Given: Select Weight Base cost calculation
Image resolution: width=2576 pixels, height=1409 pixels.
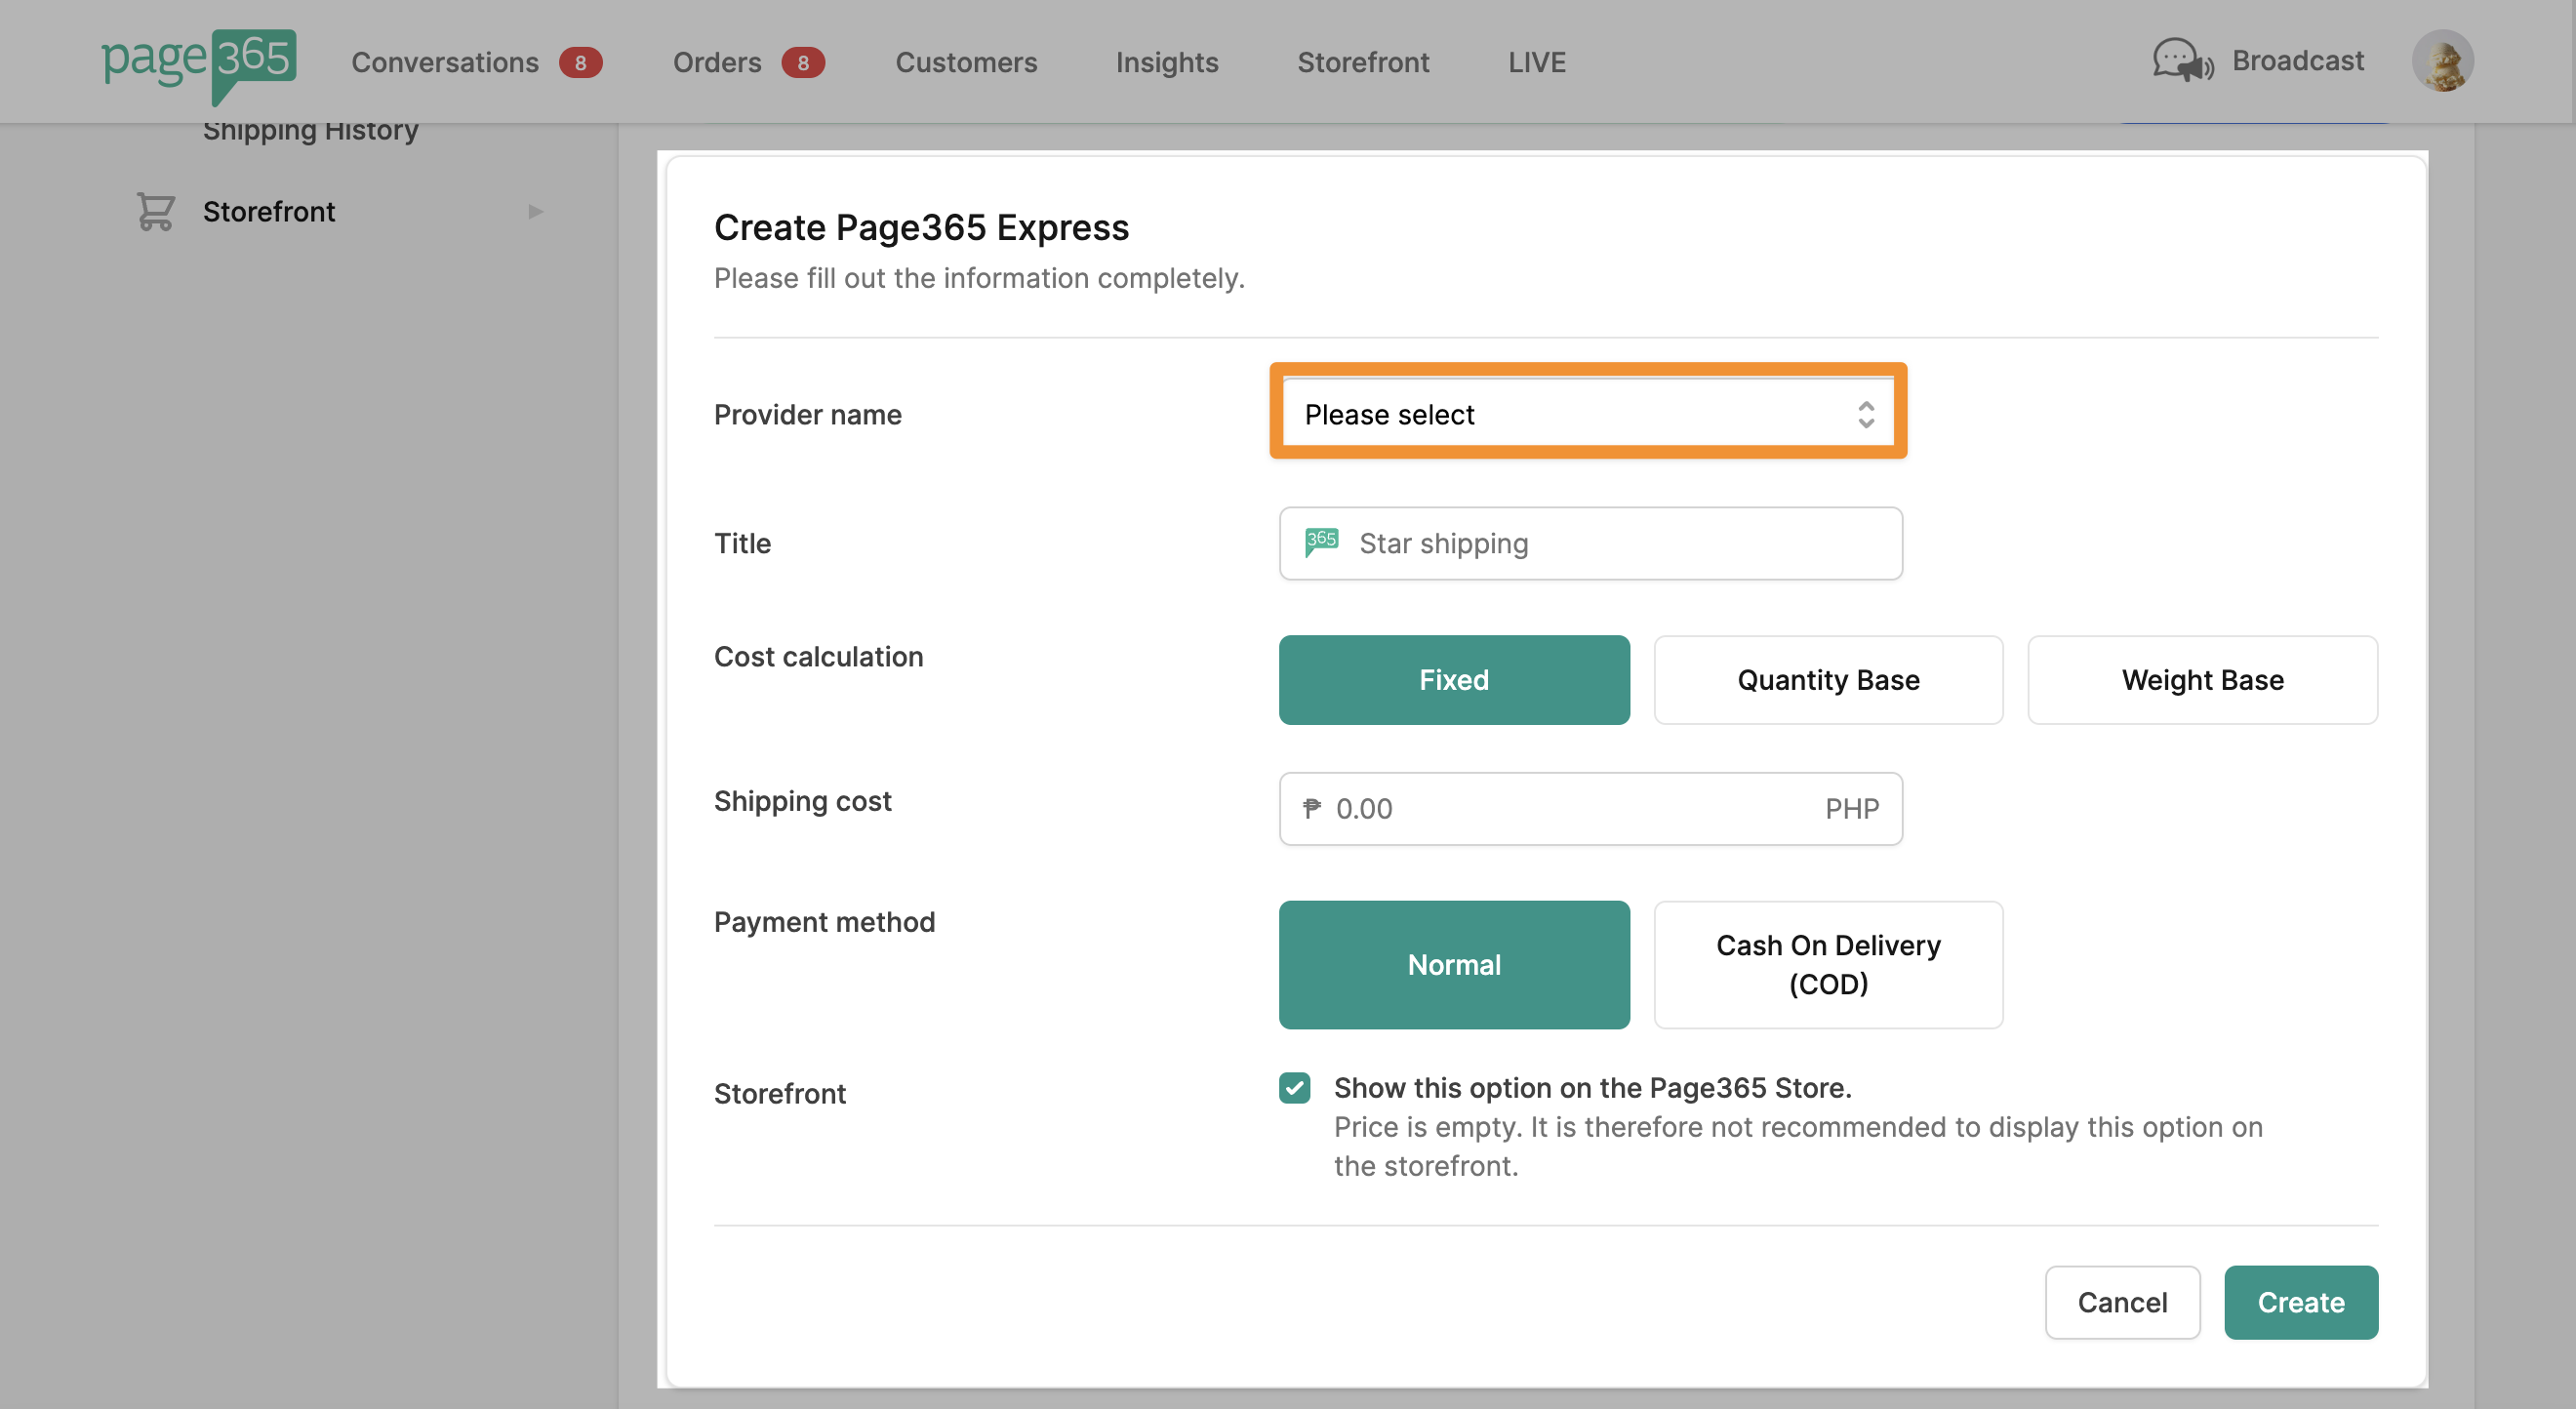Looking at the screenshot, I should 2202,679.
